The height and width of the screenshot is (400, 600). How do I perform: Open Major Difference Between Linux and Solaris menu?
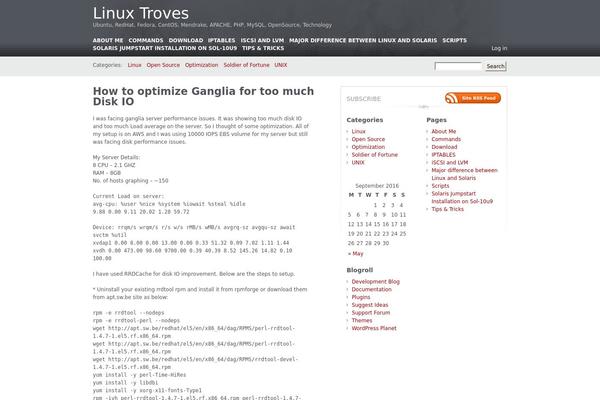click(x=363, y=40)
